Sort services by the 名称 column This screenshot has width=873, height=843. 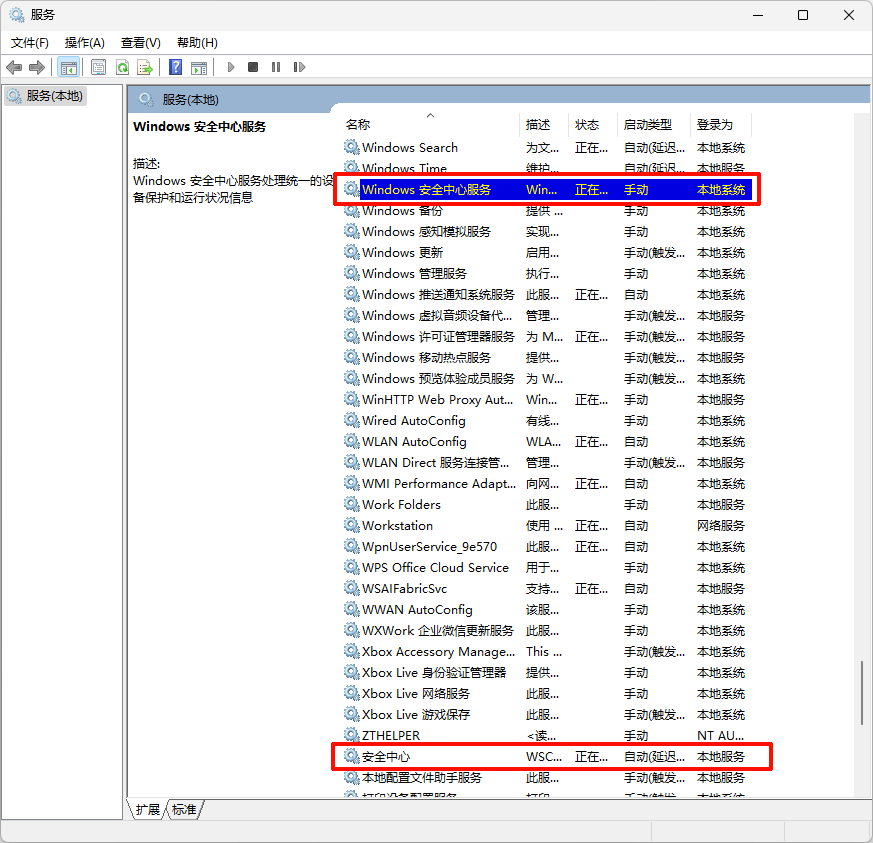click(357, 124)
